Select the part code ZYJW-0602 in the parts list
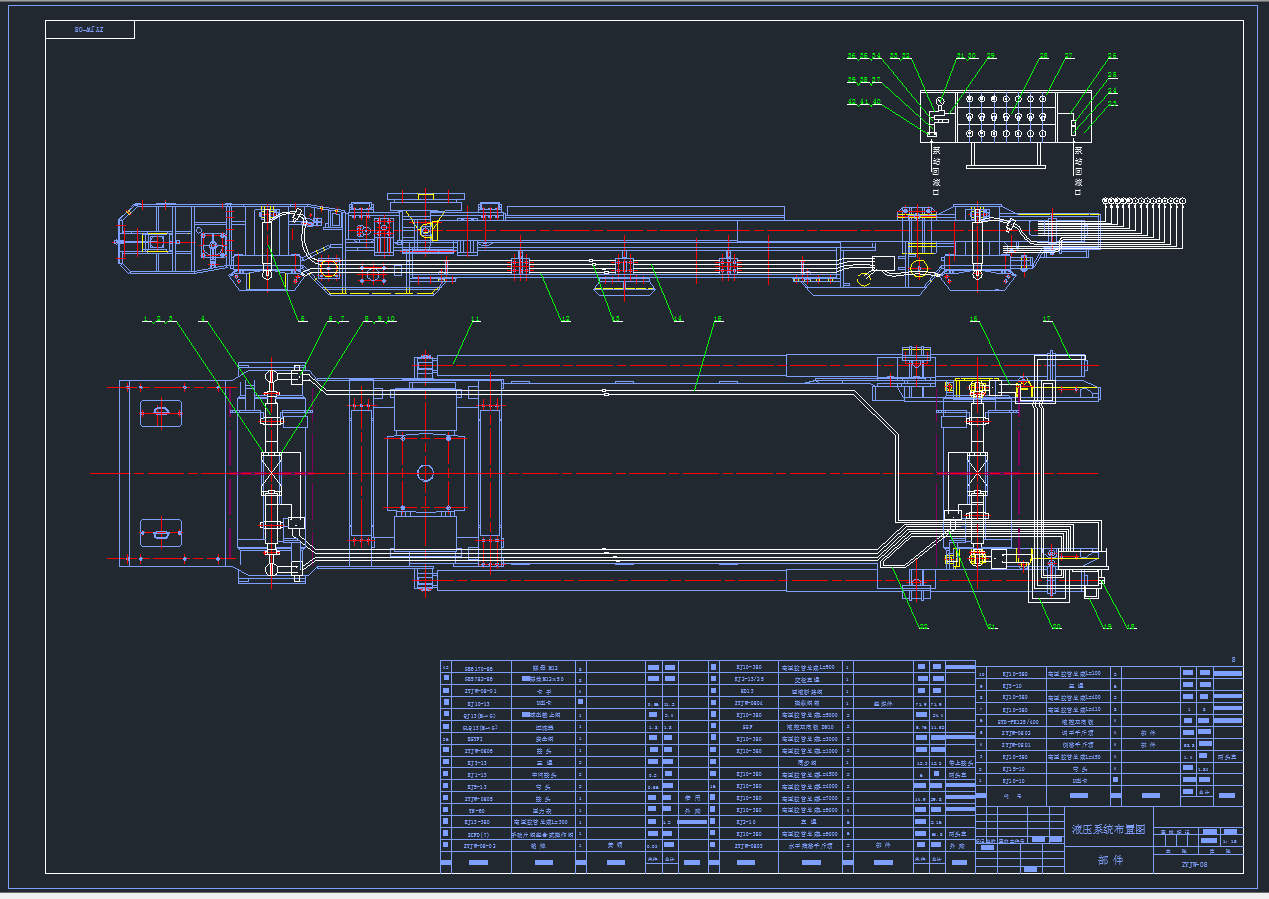Viewport: 1269px width, 899px height. click(1016, 733)
